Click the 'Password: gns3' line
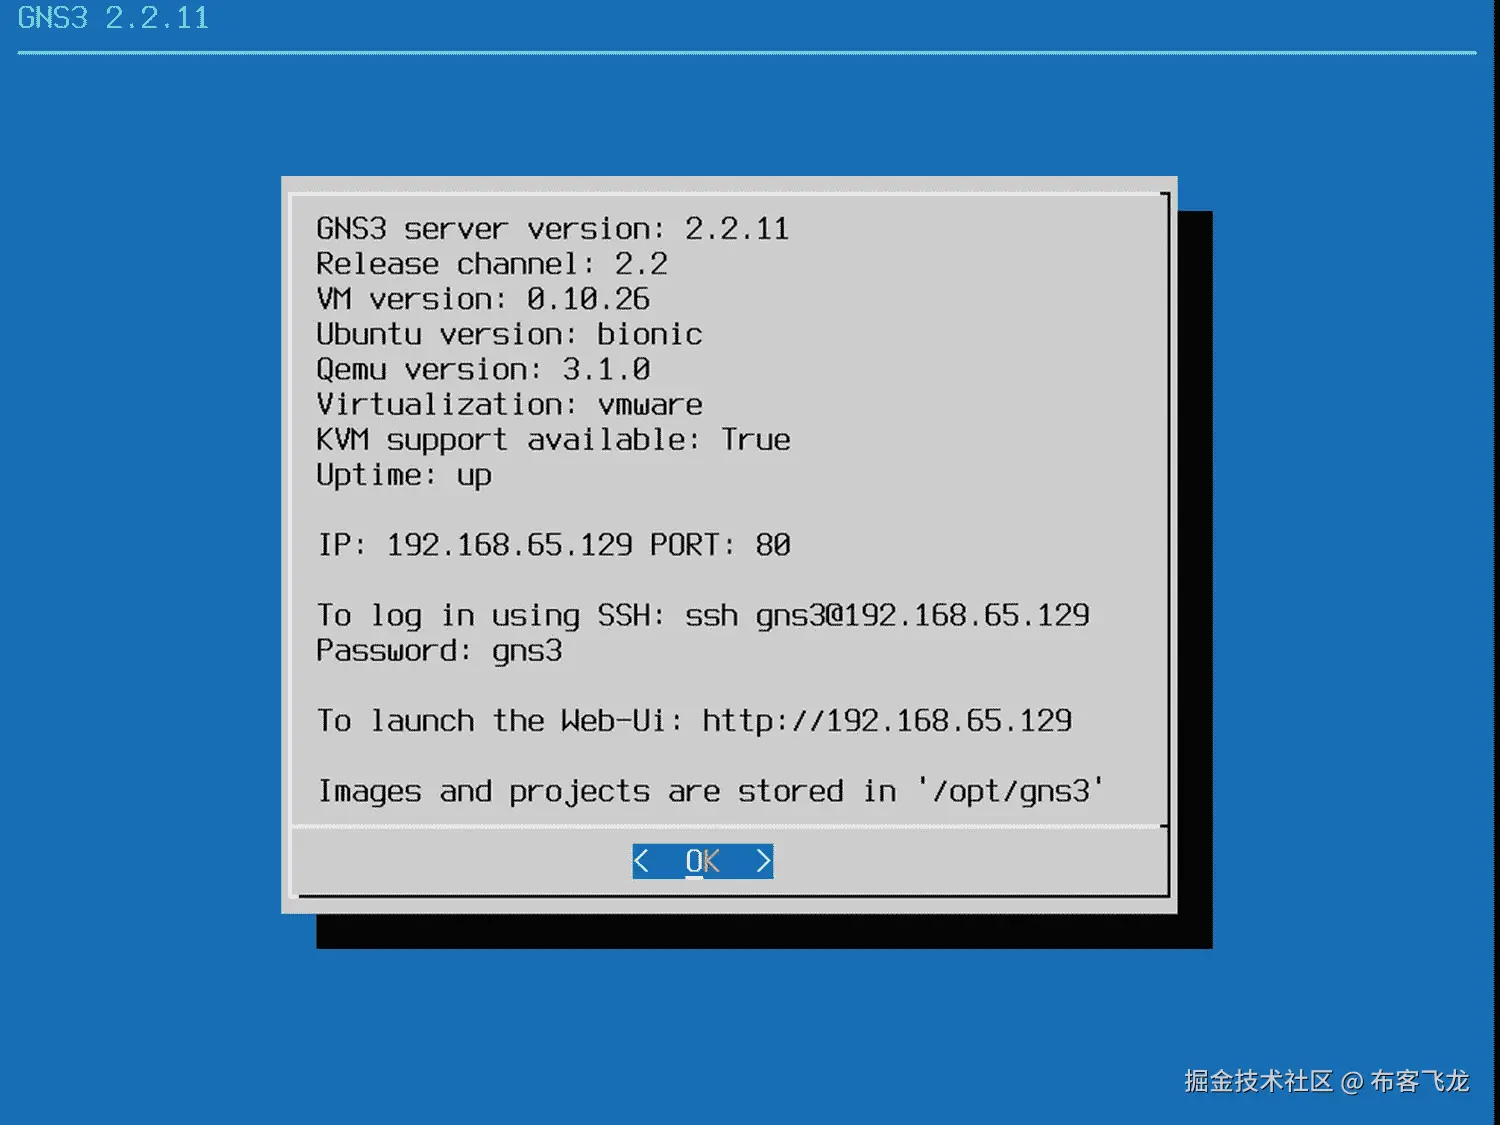Screen dimensions: 1500x1125 439,651
